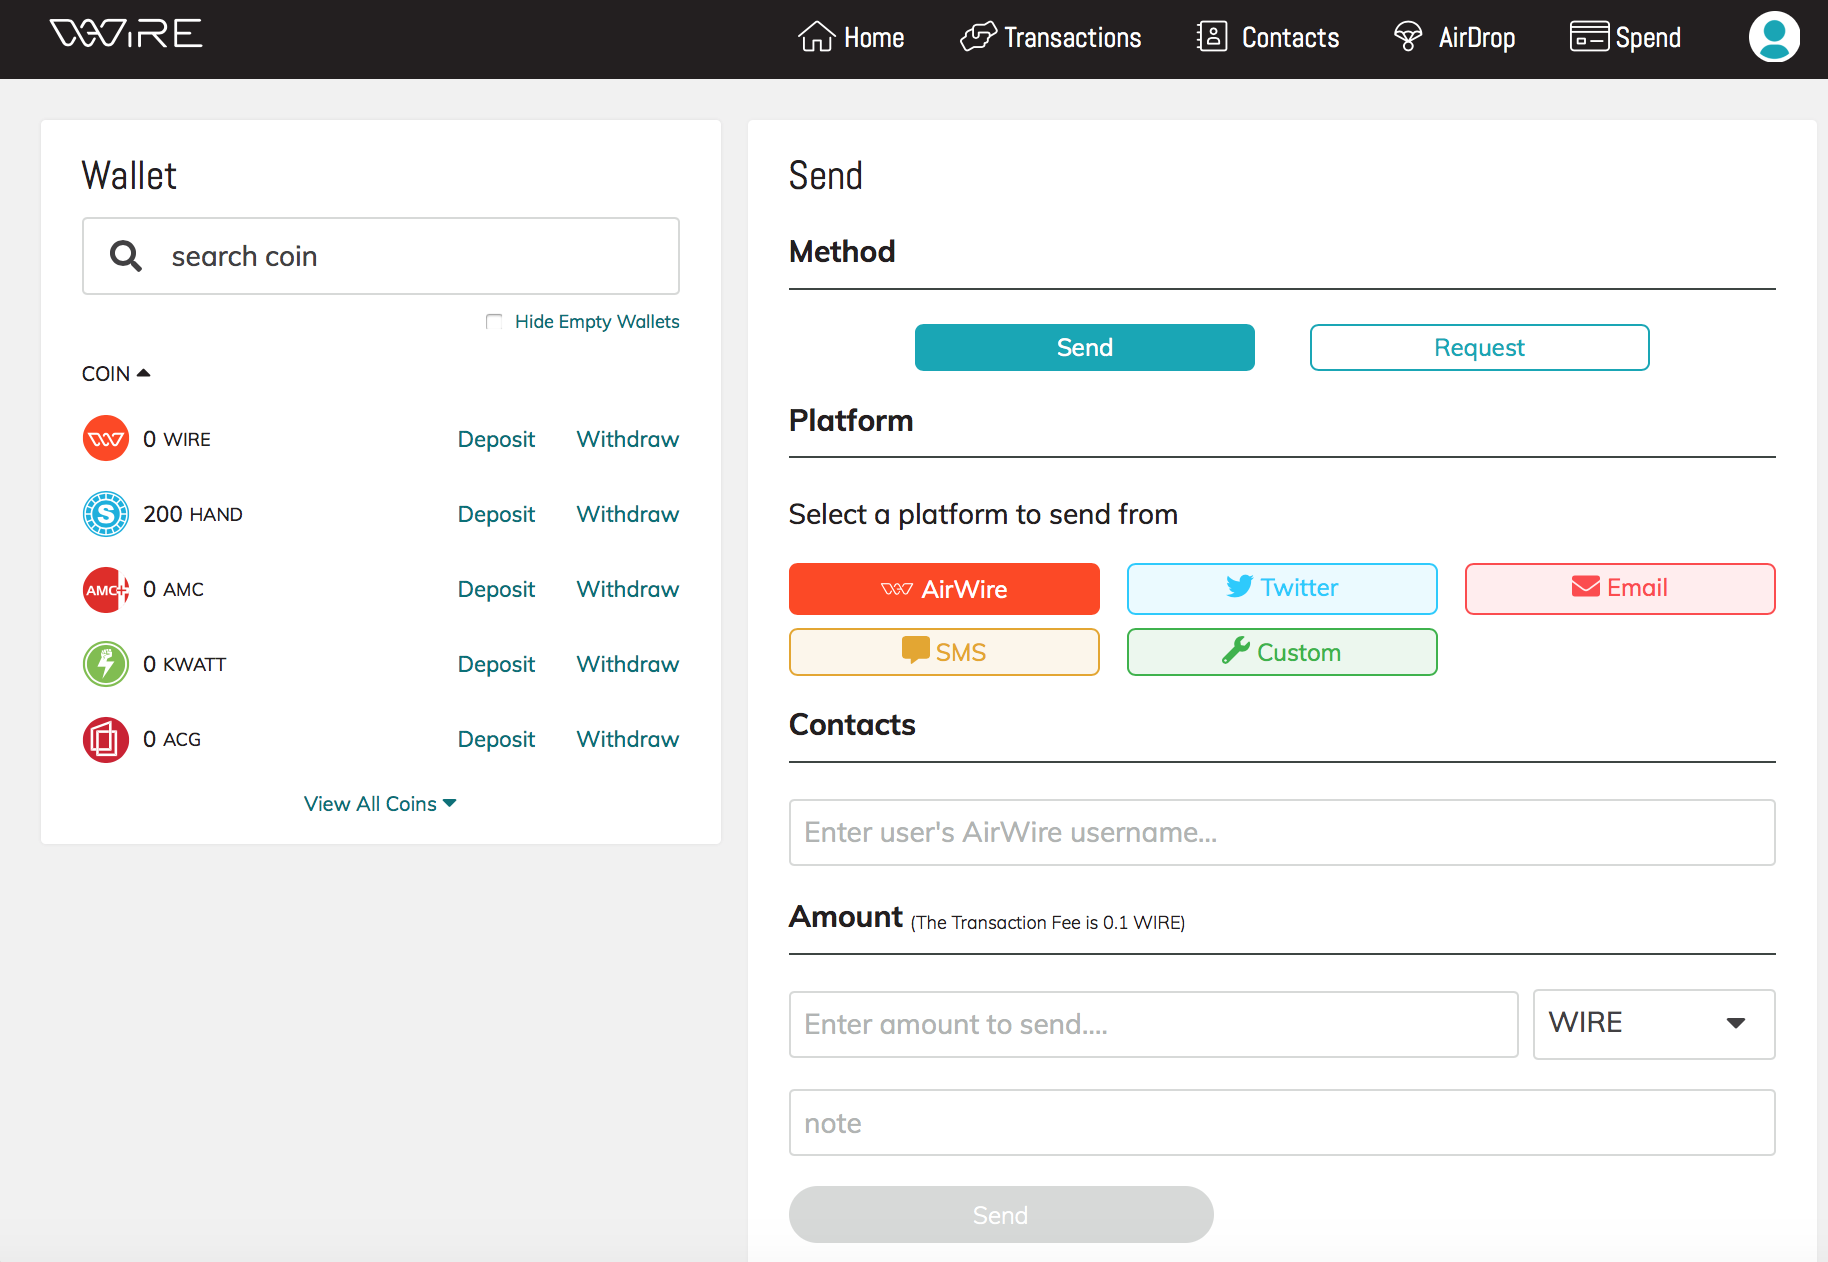The image size is (1828, 1262).
Task: Focus the search coin field
Action: 381,256
